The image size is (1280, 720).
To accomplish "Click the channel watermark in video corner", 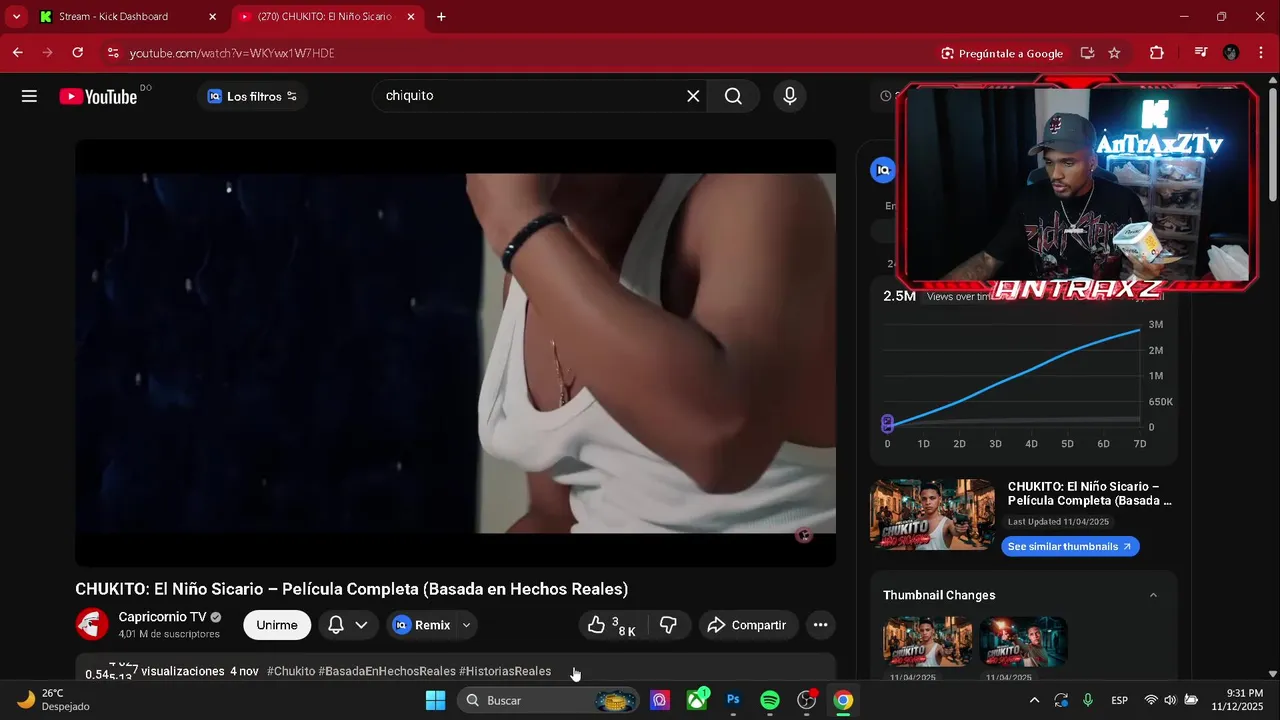I will point(803,535).
